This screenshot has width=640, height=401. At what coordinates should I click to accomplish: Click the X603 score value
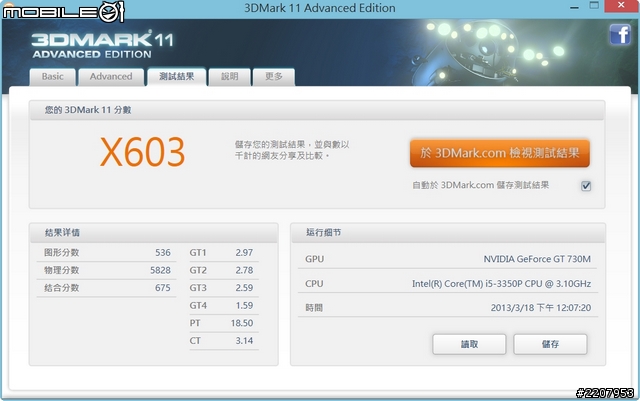point(142,152)
